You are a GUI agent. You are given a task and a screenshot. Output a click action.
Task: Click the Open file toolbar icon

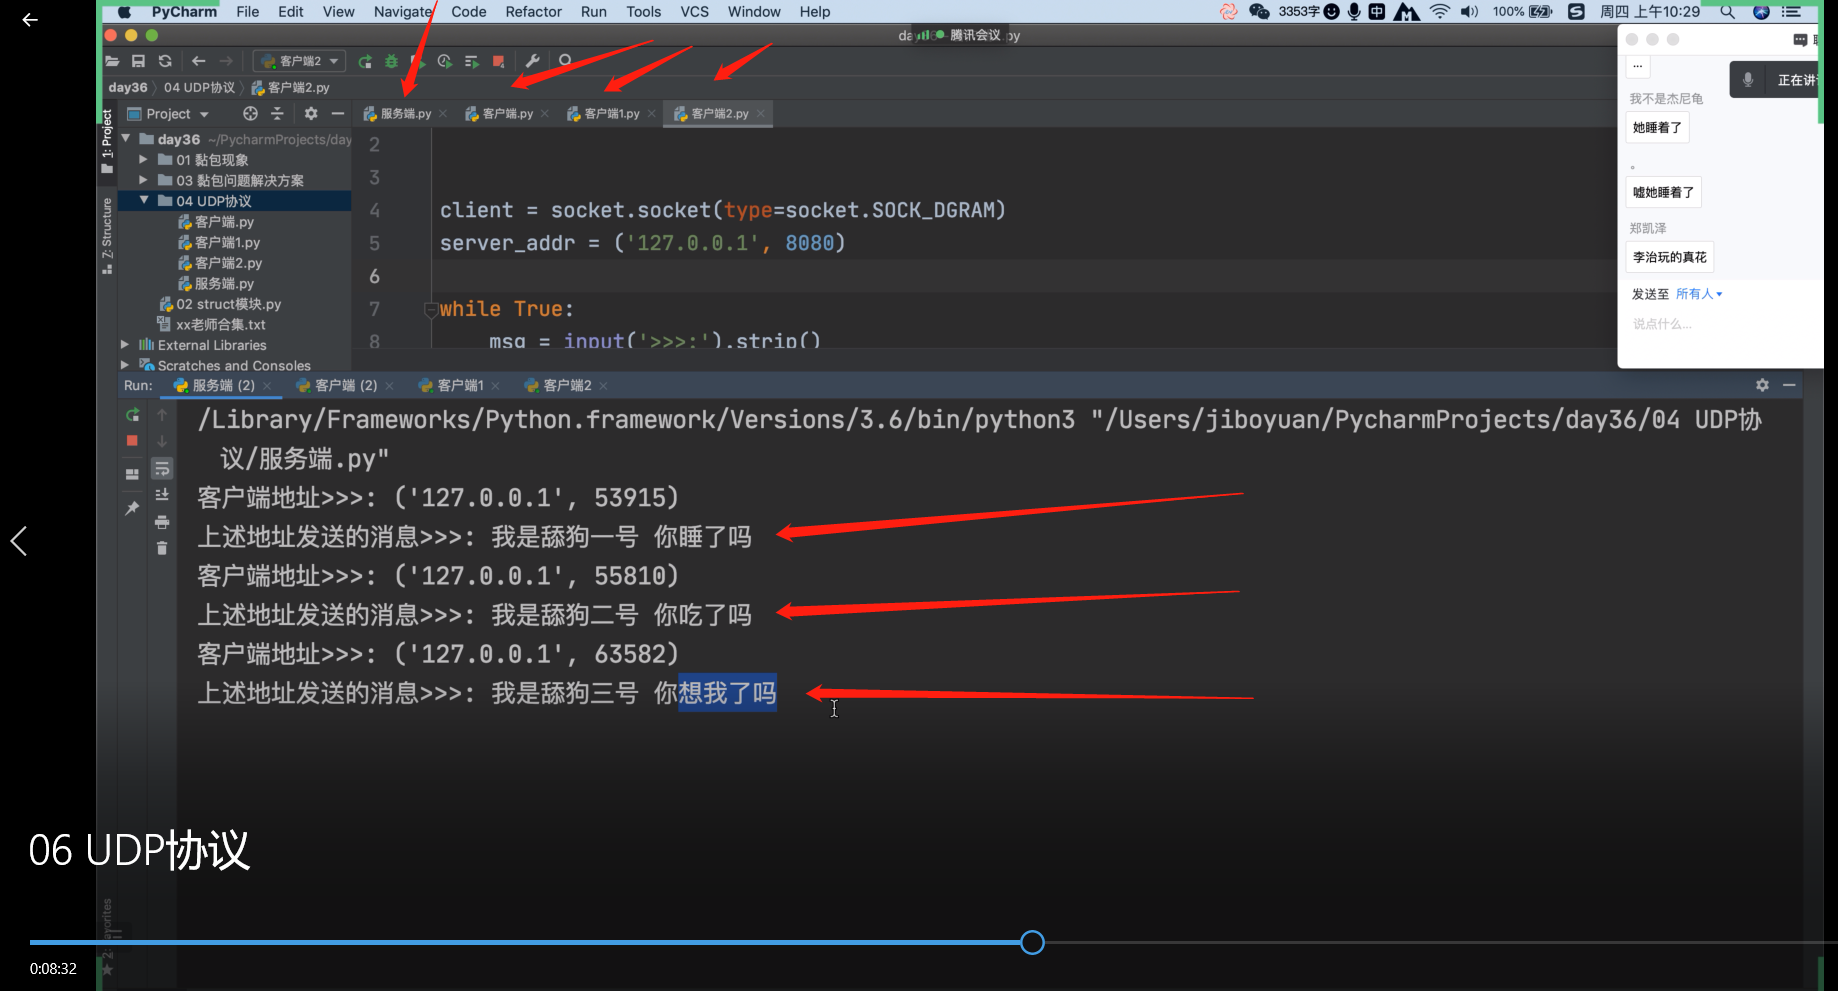click(x=112, y=61)
